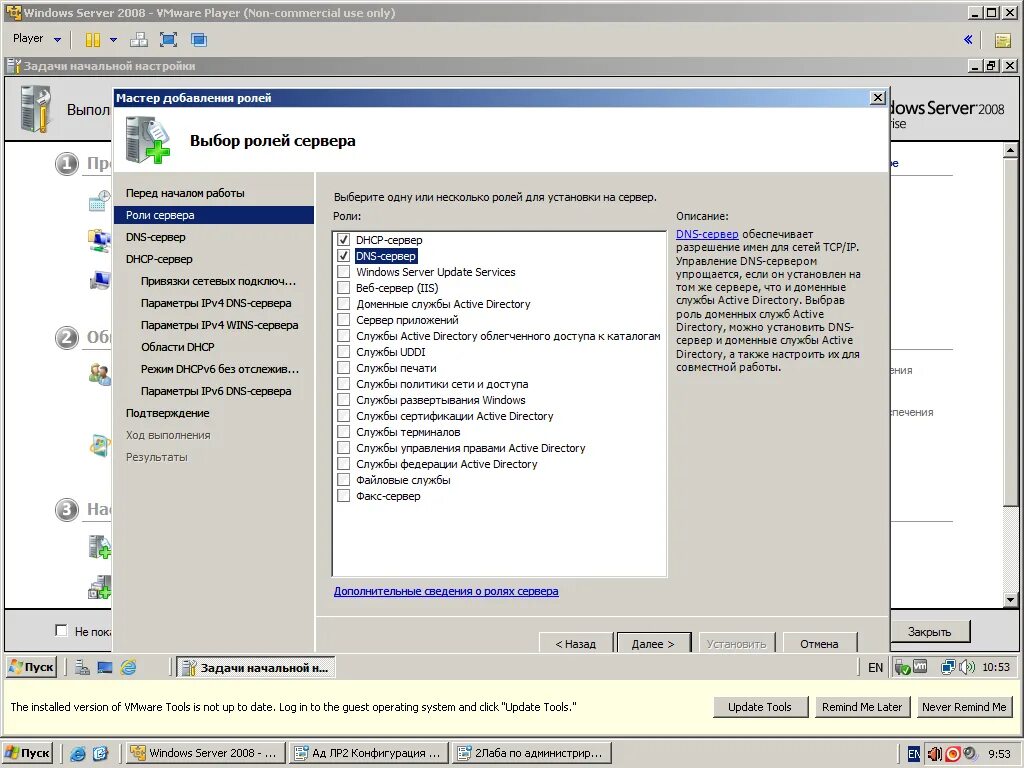The width and height of the screenshot is (1024, 768).
Task: Click the VMware unity mode icon
Action: point(199,40)
